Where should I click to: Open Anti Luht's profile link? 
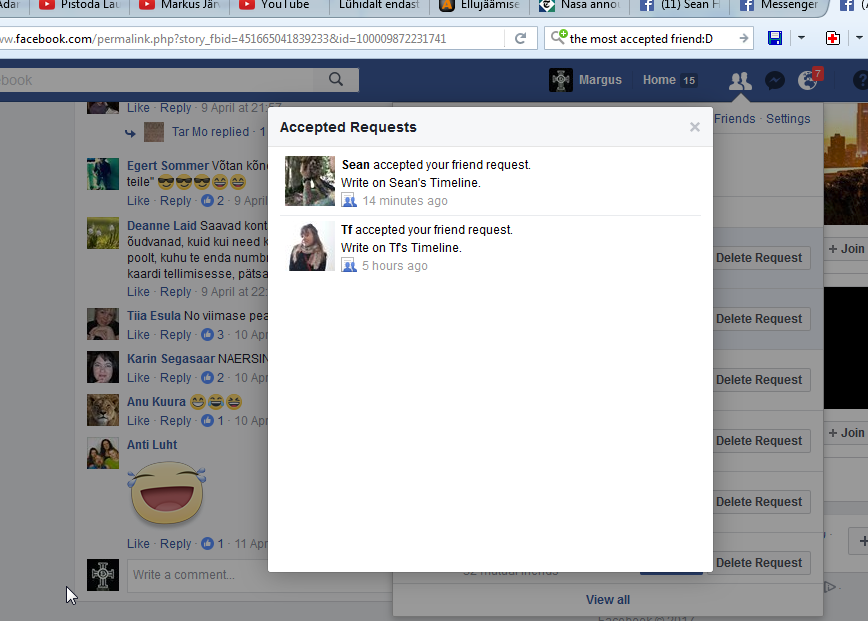pyautogui.click(x=152, y=444)
